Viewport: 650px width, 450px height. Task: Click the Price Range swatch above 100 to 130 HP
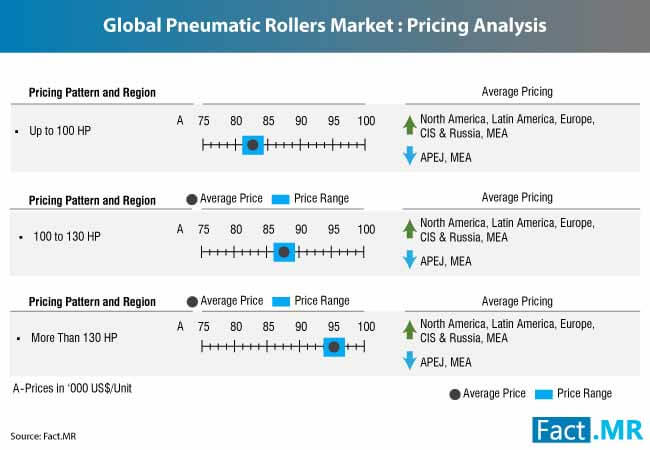pyautogui.click(x=281, y=200)
